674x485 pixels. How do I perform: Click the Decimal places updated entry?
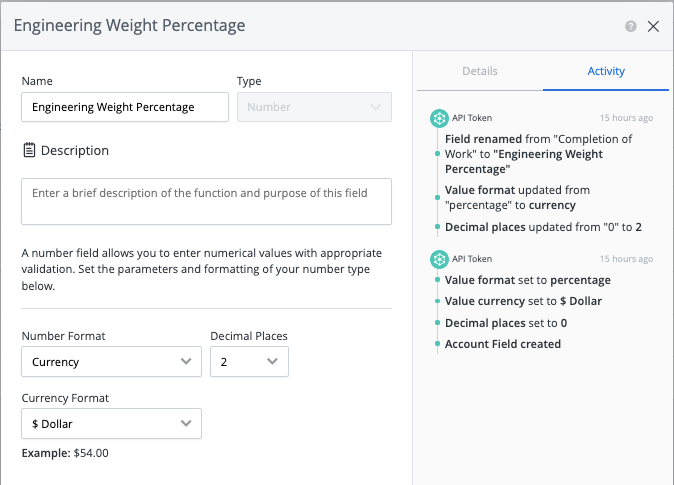point(543,227)
